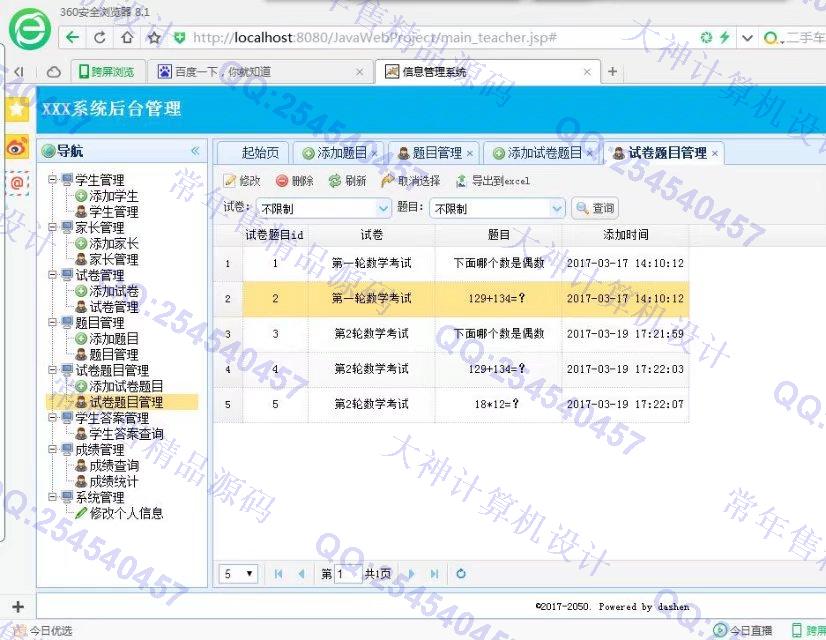Close the 试卷题目管理 panel tab
The width and height of the screenshot is (826, 640).
click(x=714, y=153)
